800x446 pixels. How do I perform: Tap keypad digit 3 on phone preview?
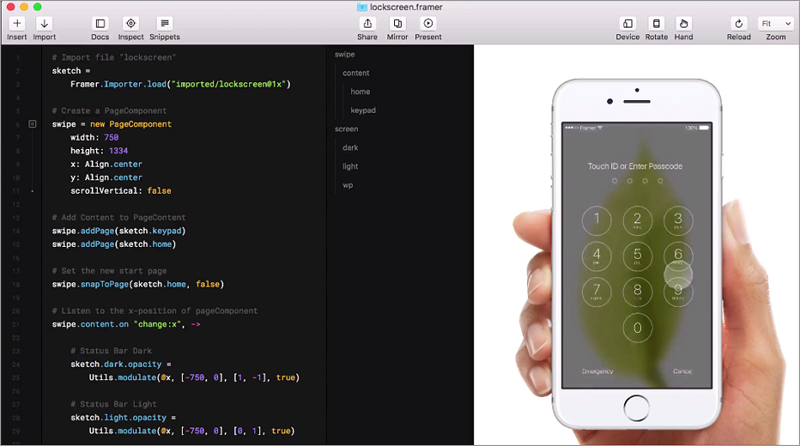[x=678, y=220]
